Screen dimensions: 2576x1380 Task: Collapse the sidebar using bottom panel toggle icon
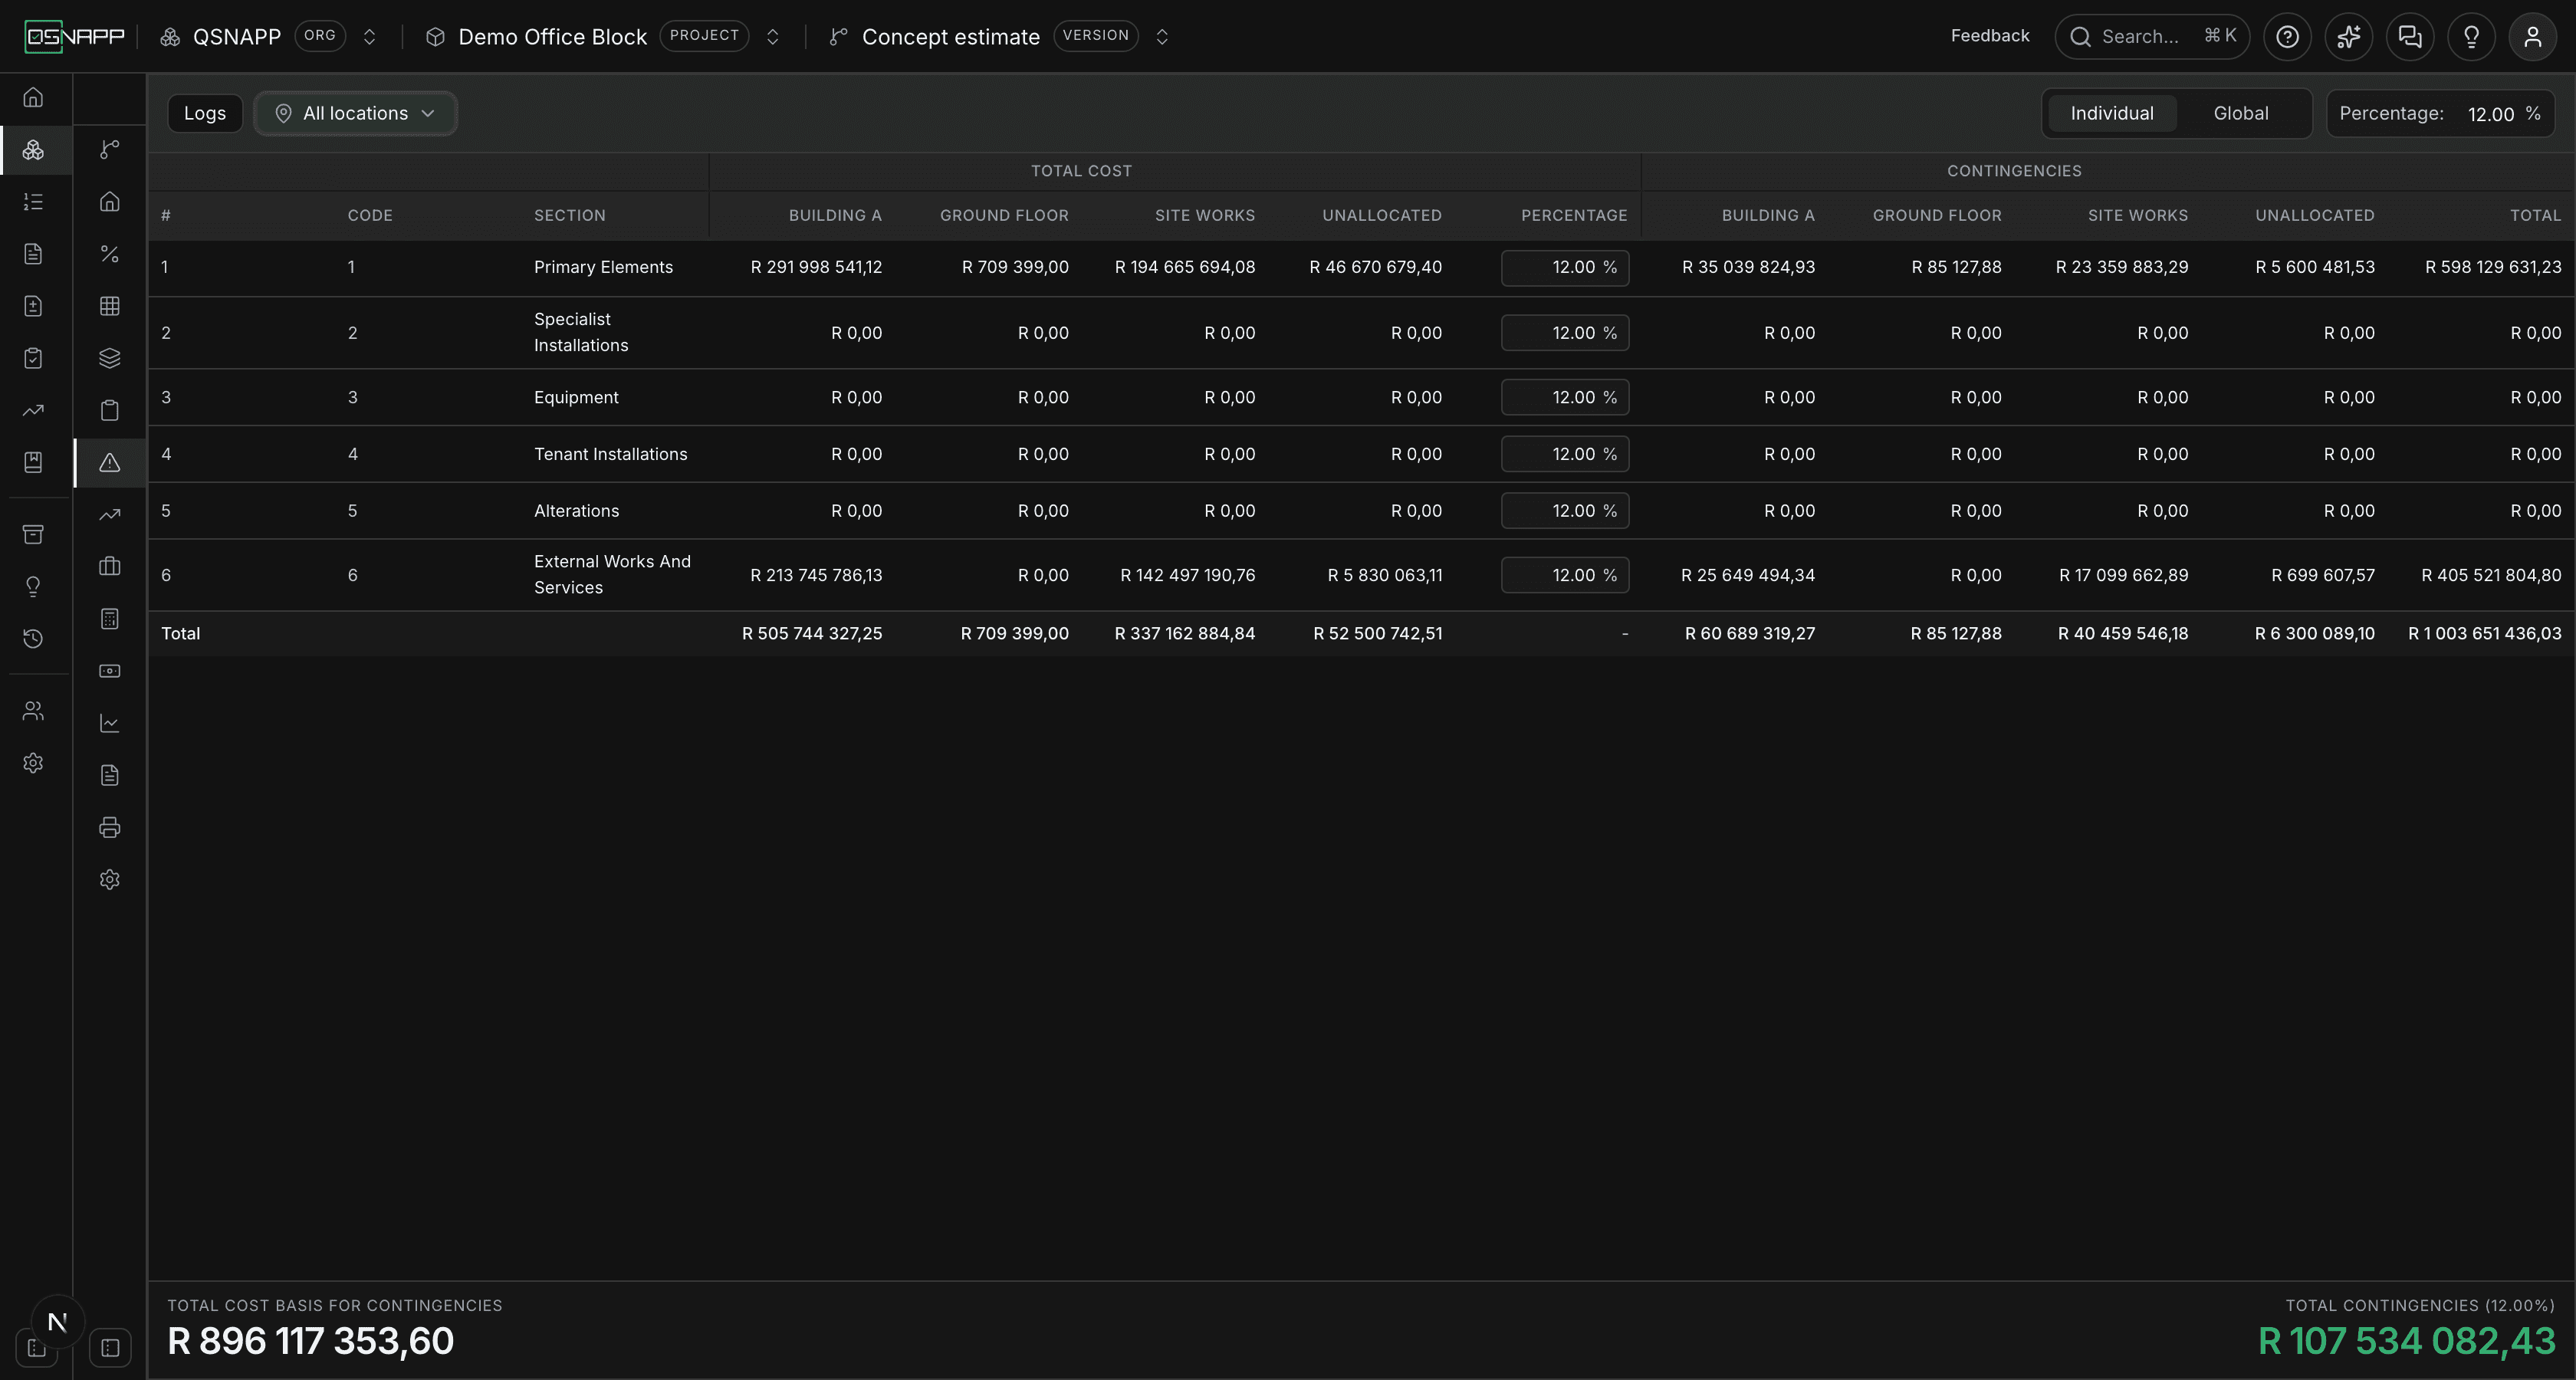pyautogui.click(x=110, y=1347)
